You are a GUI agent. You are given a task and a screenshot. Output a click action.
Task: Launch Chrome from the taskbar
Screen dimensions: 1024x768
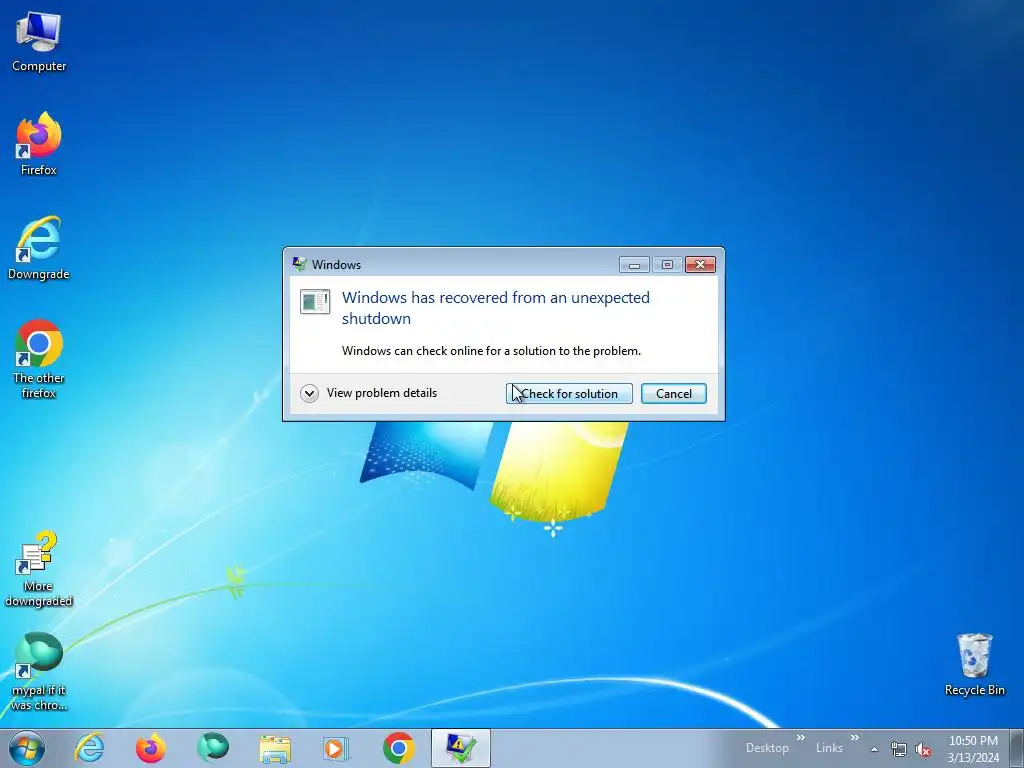[x=398, y=748]
